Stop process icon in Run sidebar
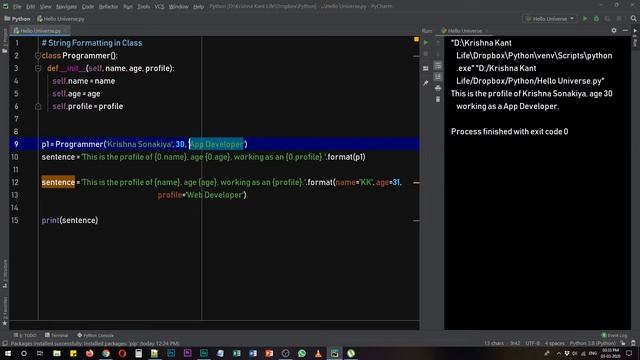Screen dimensions: 640x360 click(x=426, y=54)
